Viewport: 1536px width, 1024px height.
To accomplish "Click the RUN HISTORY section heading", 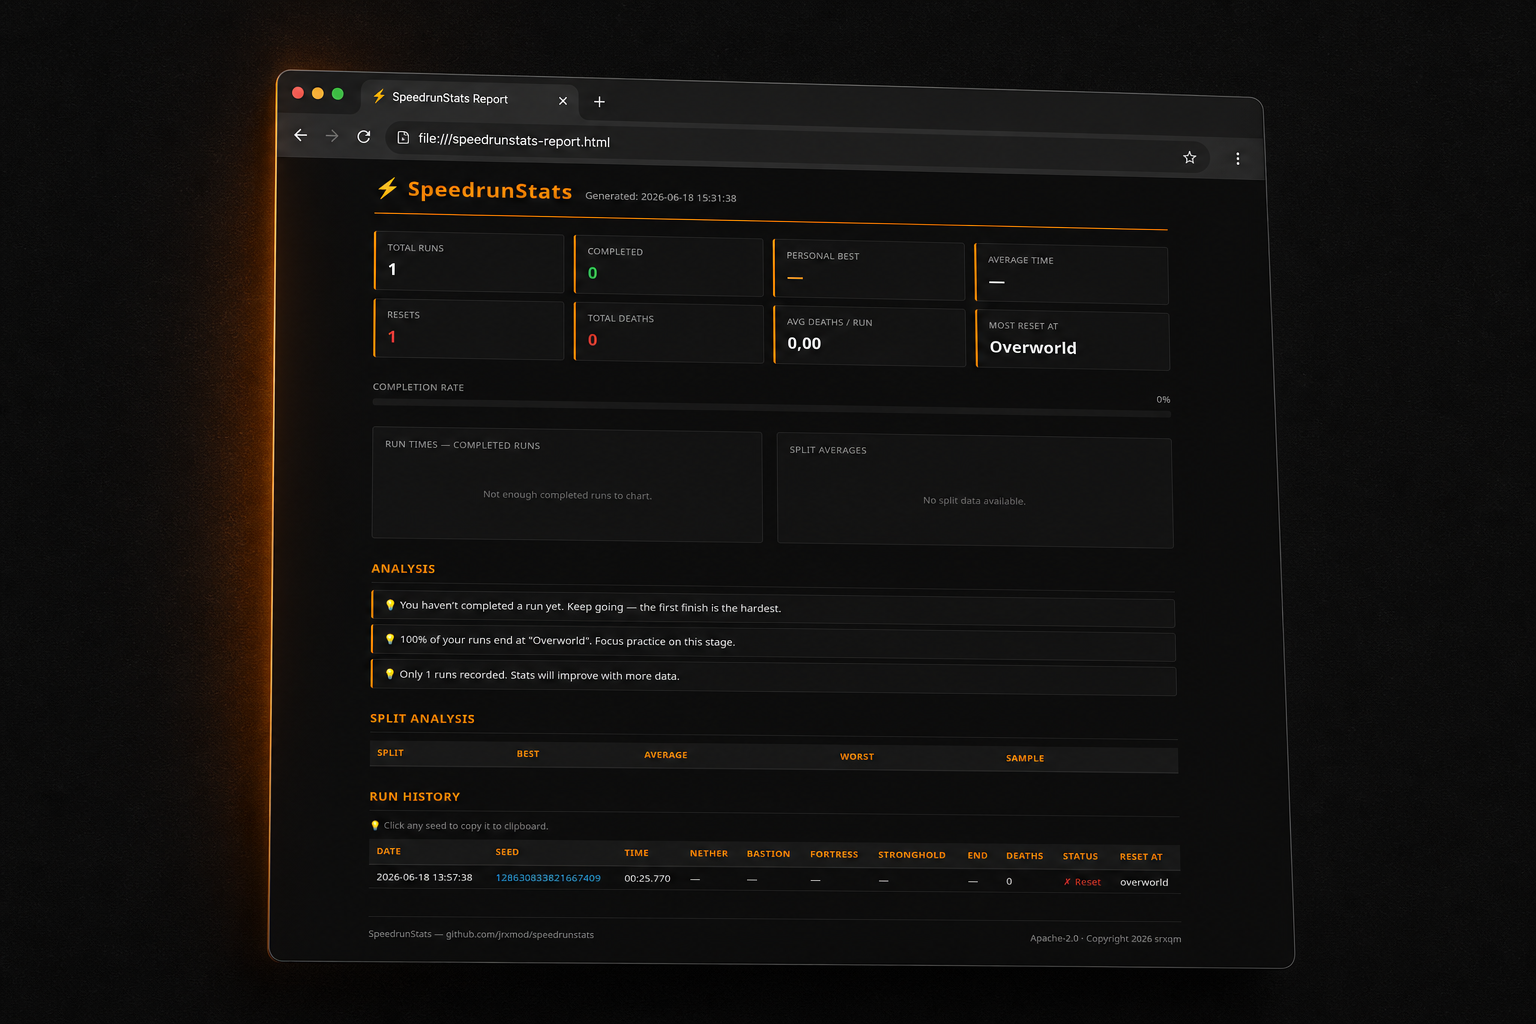I will [415, 796].
